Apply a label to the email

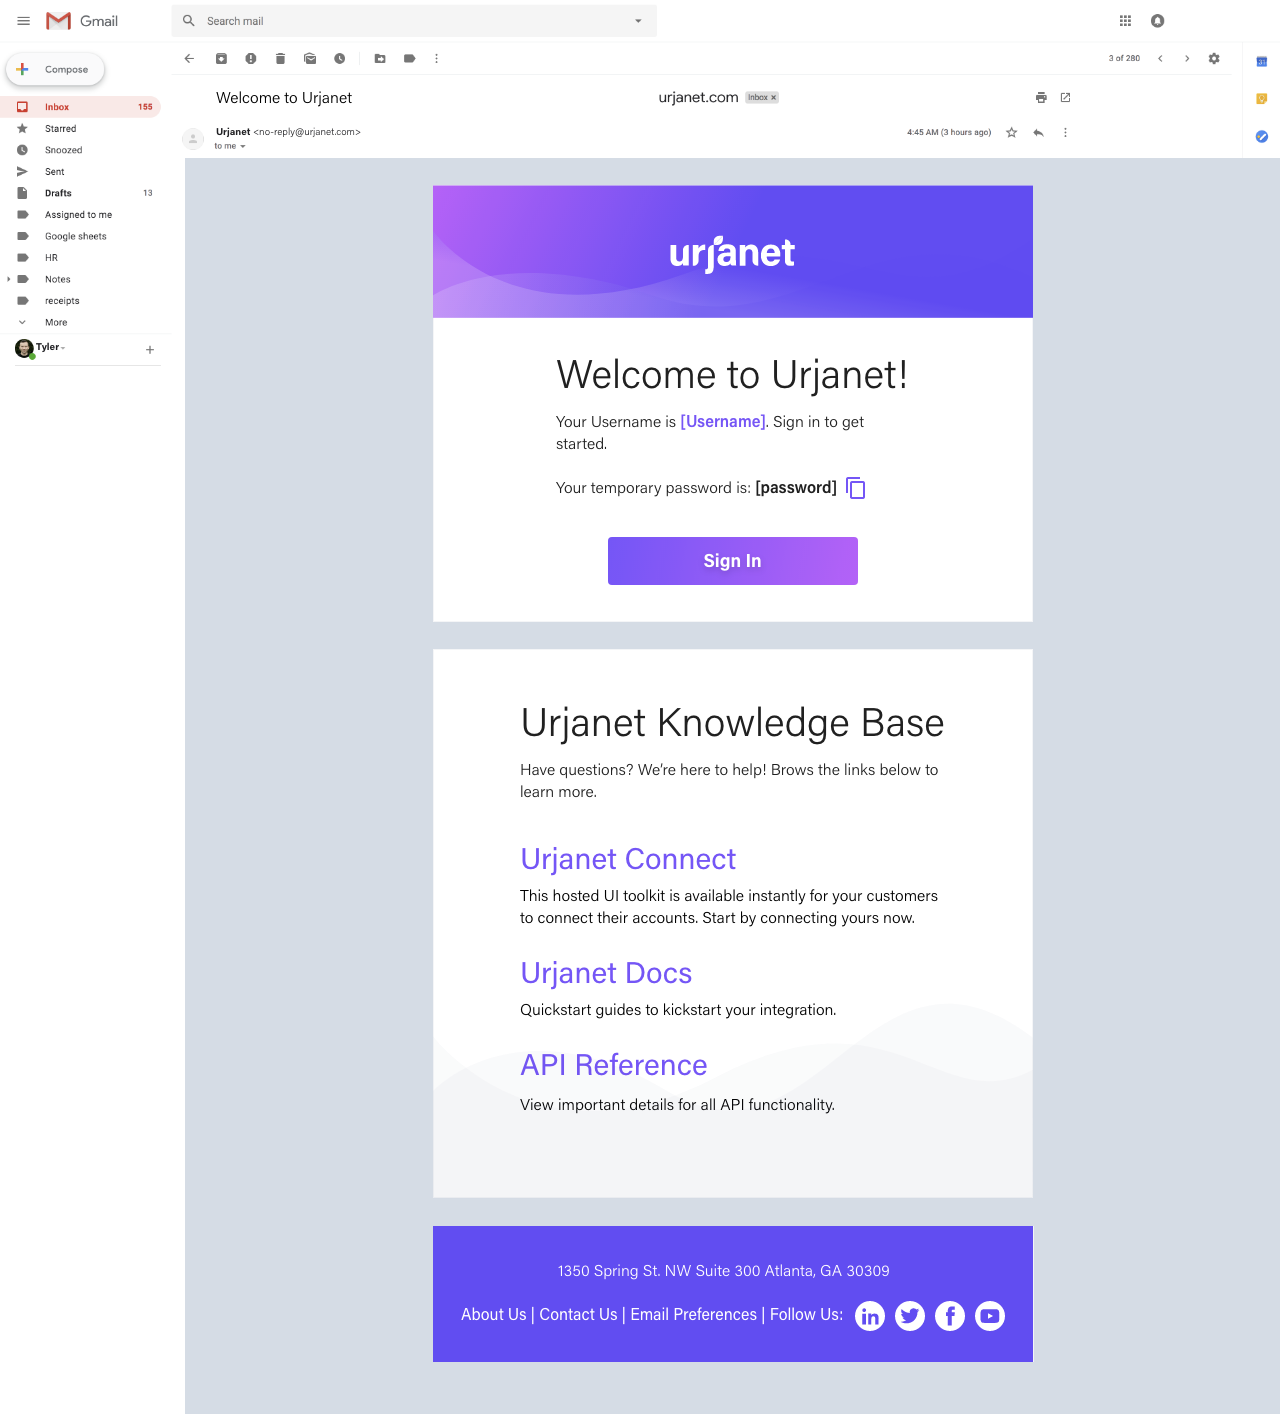(409, 59)
